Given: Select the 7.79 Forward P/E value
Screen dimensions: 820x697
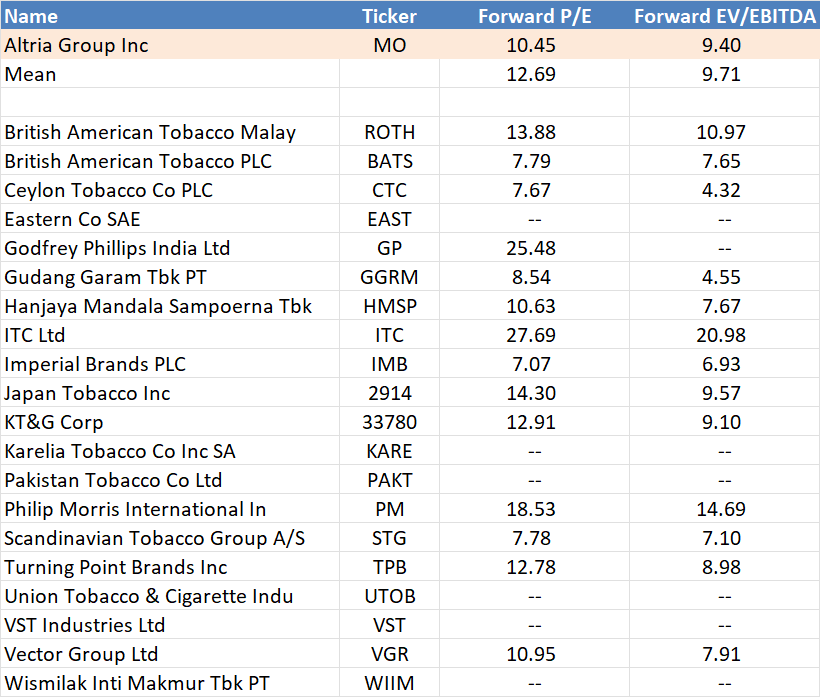Looking at the screenshot, I should (534, 161).
